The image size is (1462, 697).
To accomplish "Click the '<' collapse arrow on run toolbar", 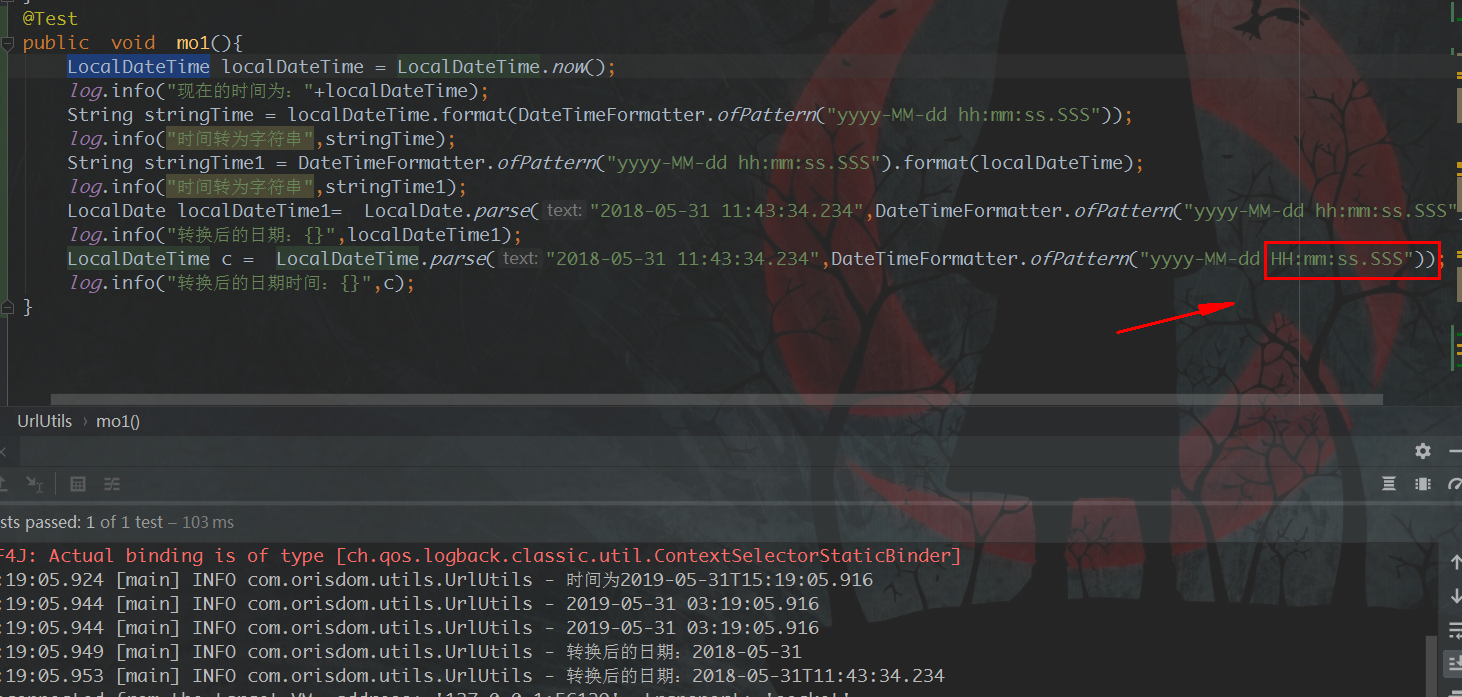I will (3, 451).
